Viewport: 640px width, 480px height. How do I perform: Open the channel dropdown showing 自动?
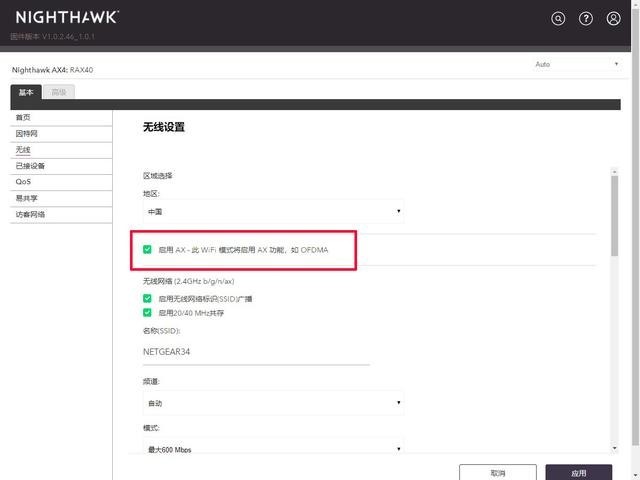[273, 403]
